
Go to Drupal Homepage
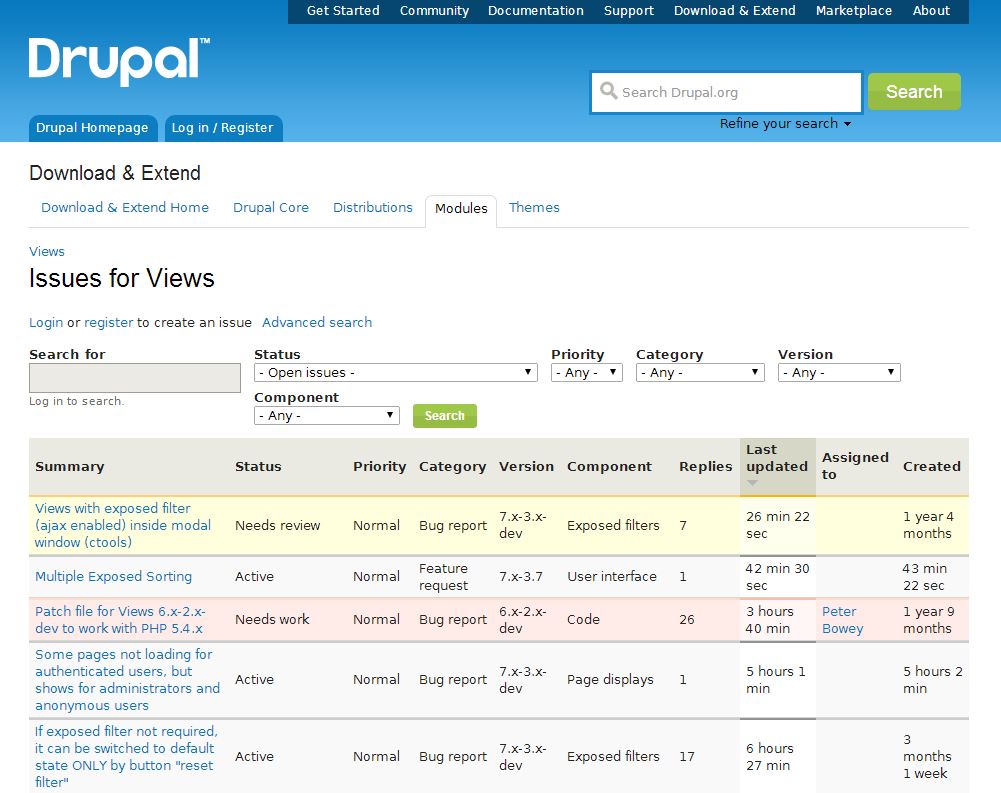93,128
